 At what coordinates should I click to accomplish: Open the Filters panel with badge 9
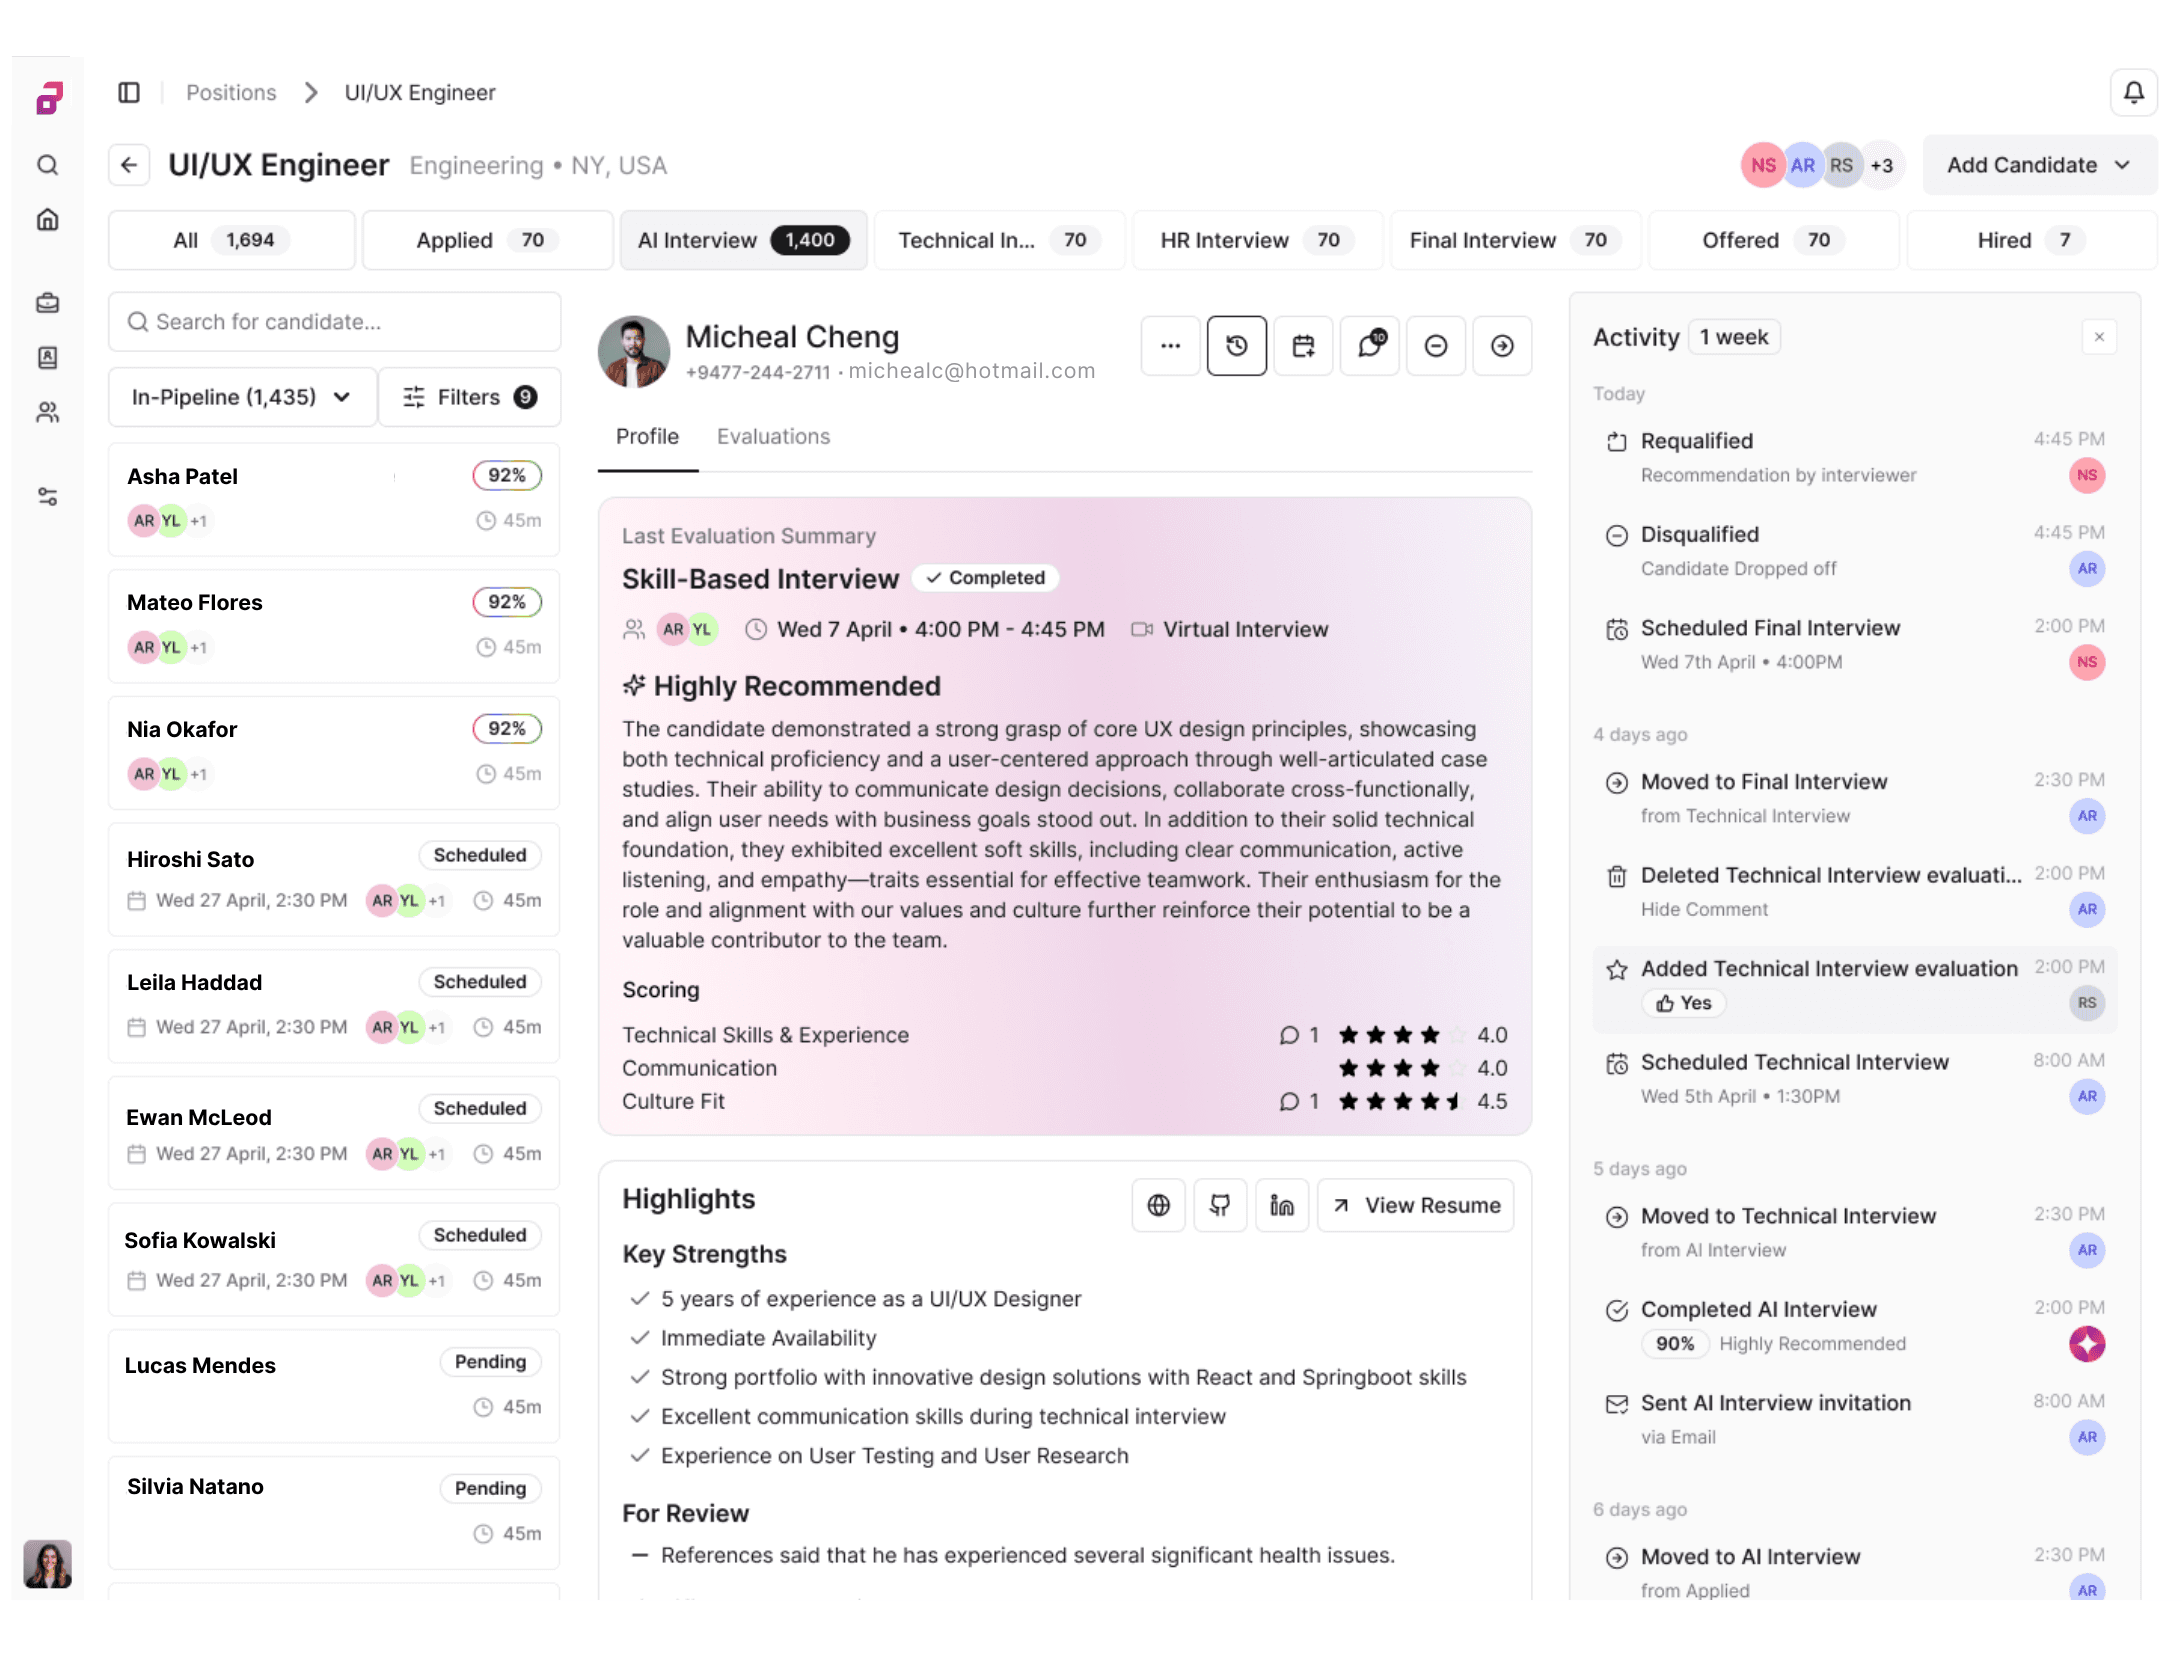(469, 397)
